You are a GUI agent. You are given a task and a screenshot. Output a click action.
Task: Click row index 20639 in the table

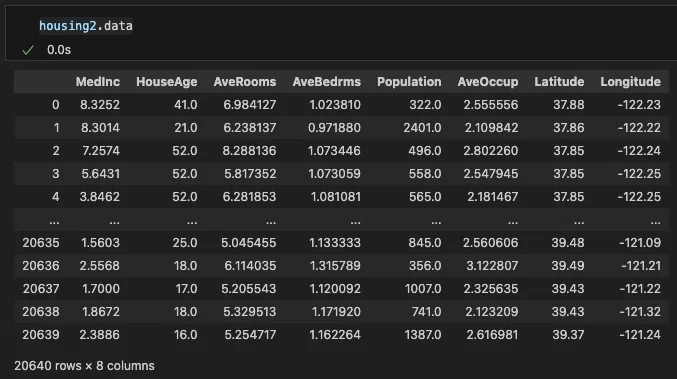(x=41, y=335)
